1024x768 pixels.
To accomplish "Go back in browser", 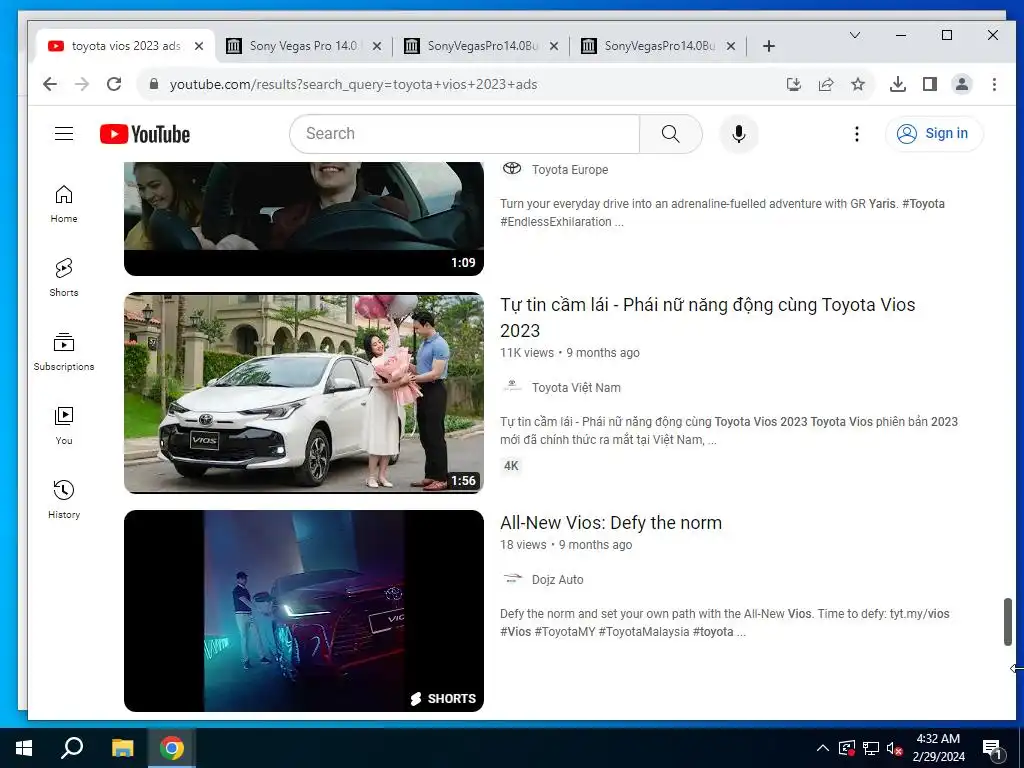I will (x=50, y=84).
